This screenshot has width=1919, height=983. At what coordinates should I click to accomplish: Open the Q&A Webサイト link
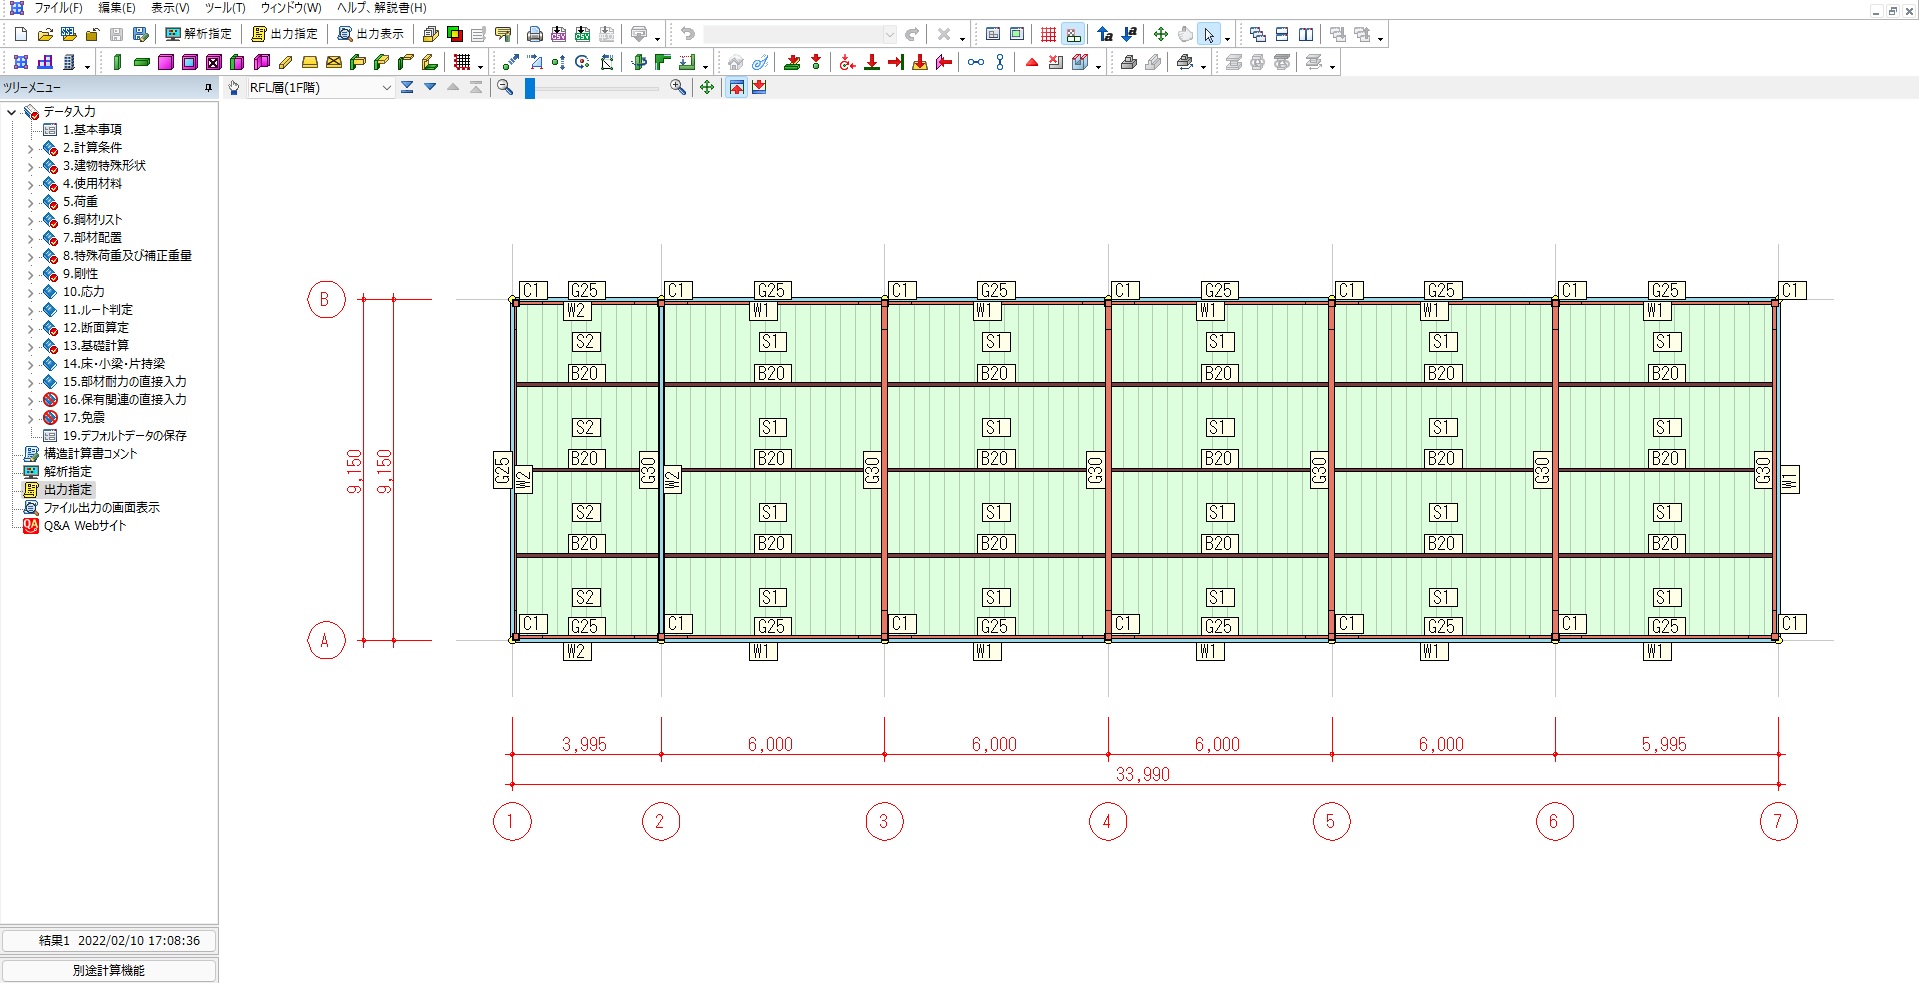[85, 526]
